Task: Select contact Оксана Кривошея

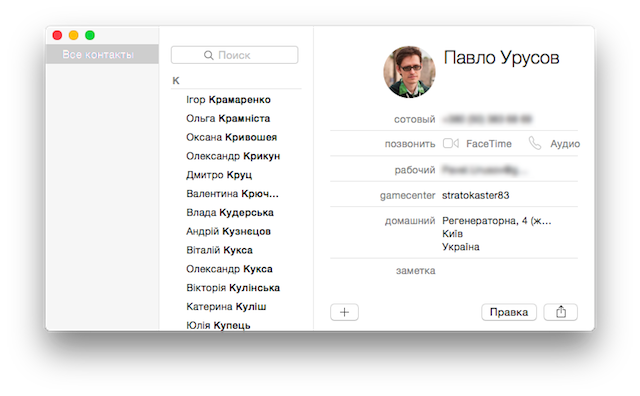Action: pyautogui.click(x=231, y=137)
